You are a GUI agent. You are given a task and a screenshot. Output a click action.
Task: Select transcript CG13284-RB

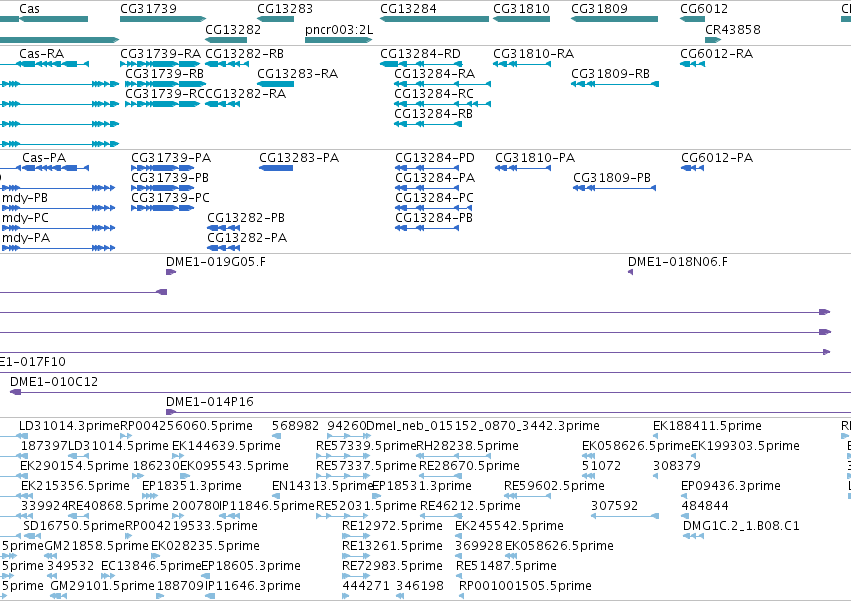[433, 114]
